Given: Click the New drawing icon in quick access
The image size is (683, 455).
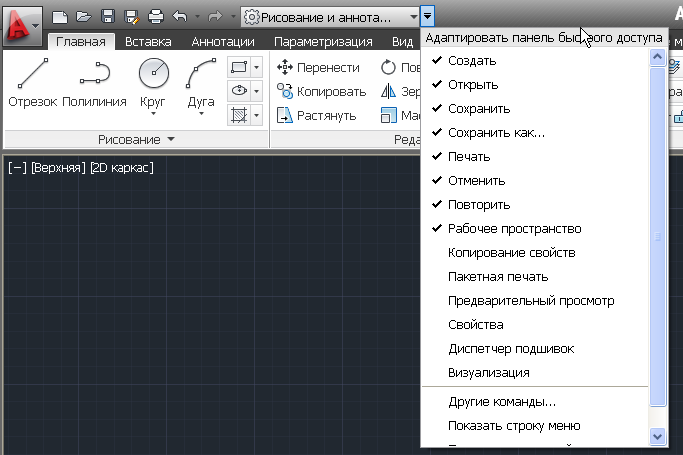Looking at the screenshot, I should click(x=60, y=17).
